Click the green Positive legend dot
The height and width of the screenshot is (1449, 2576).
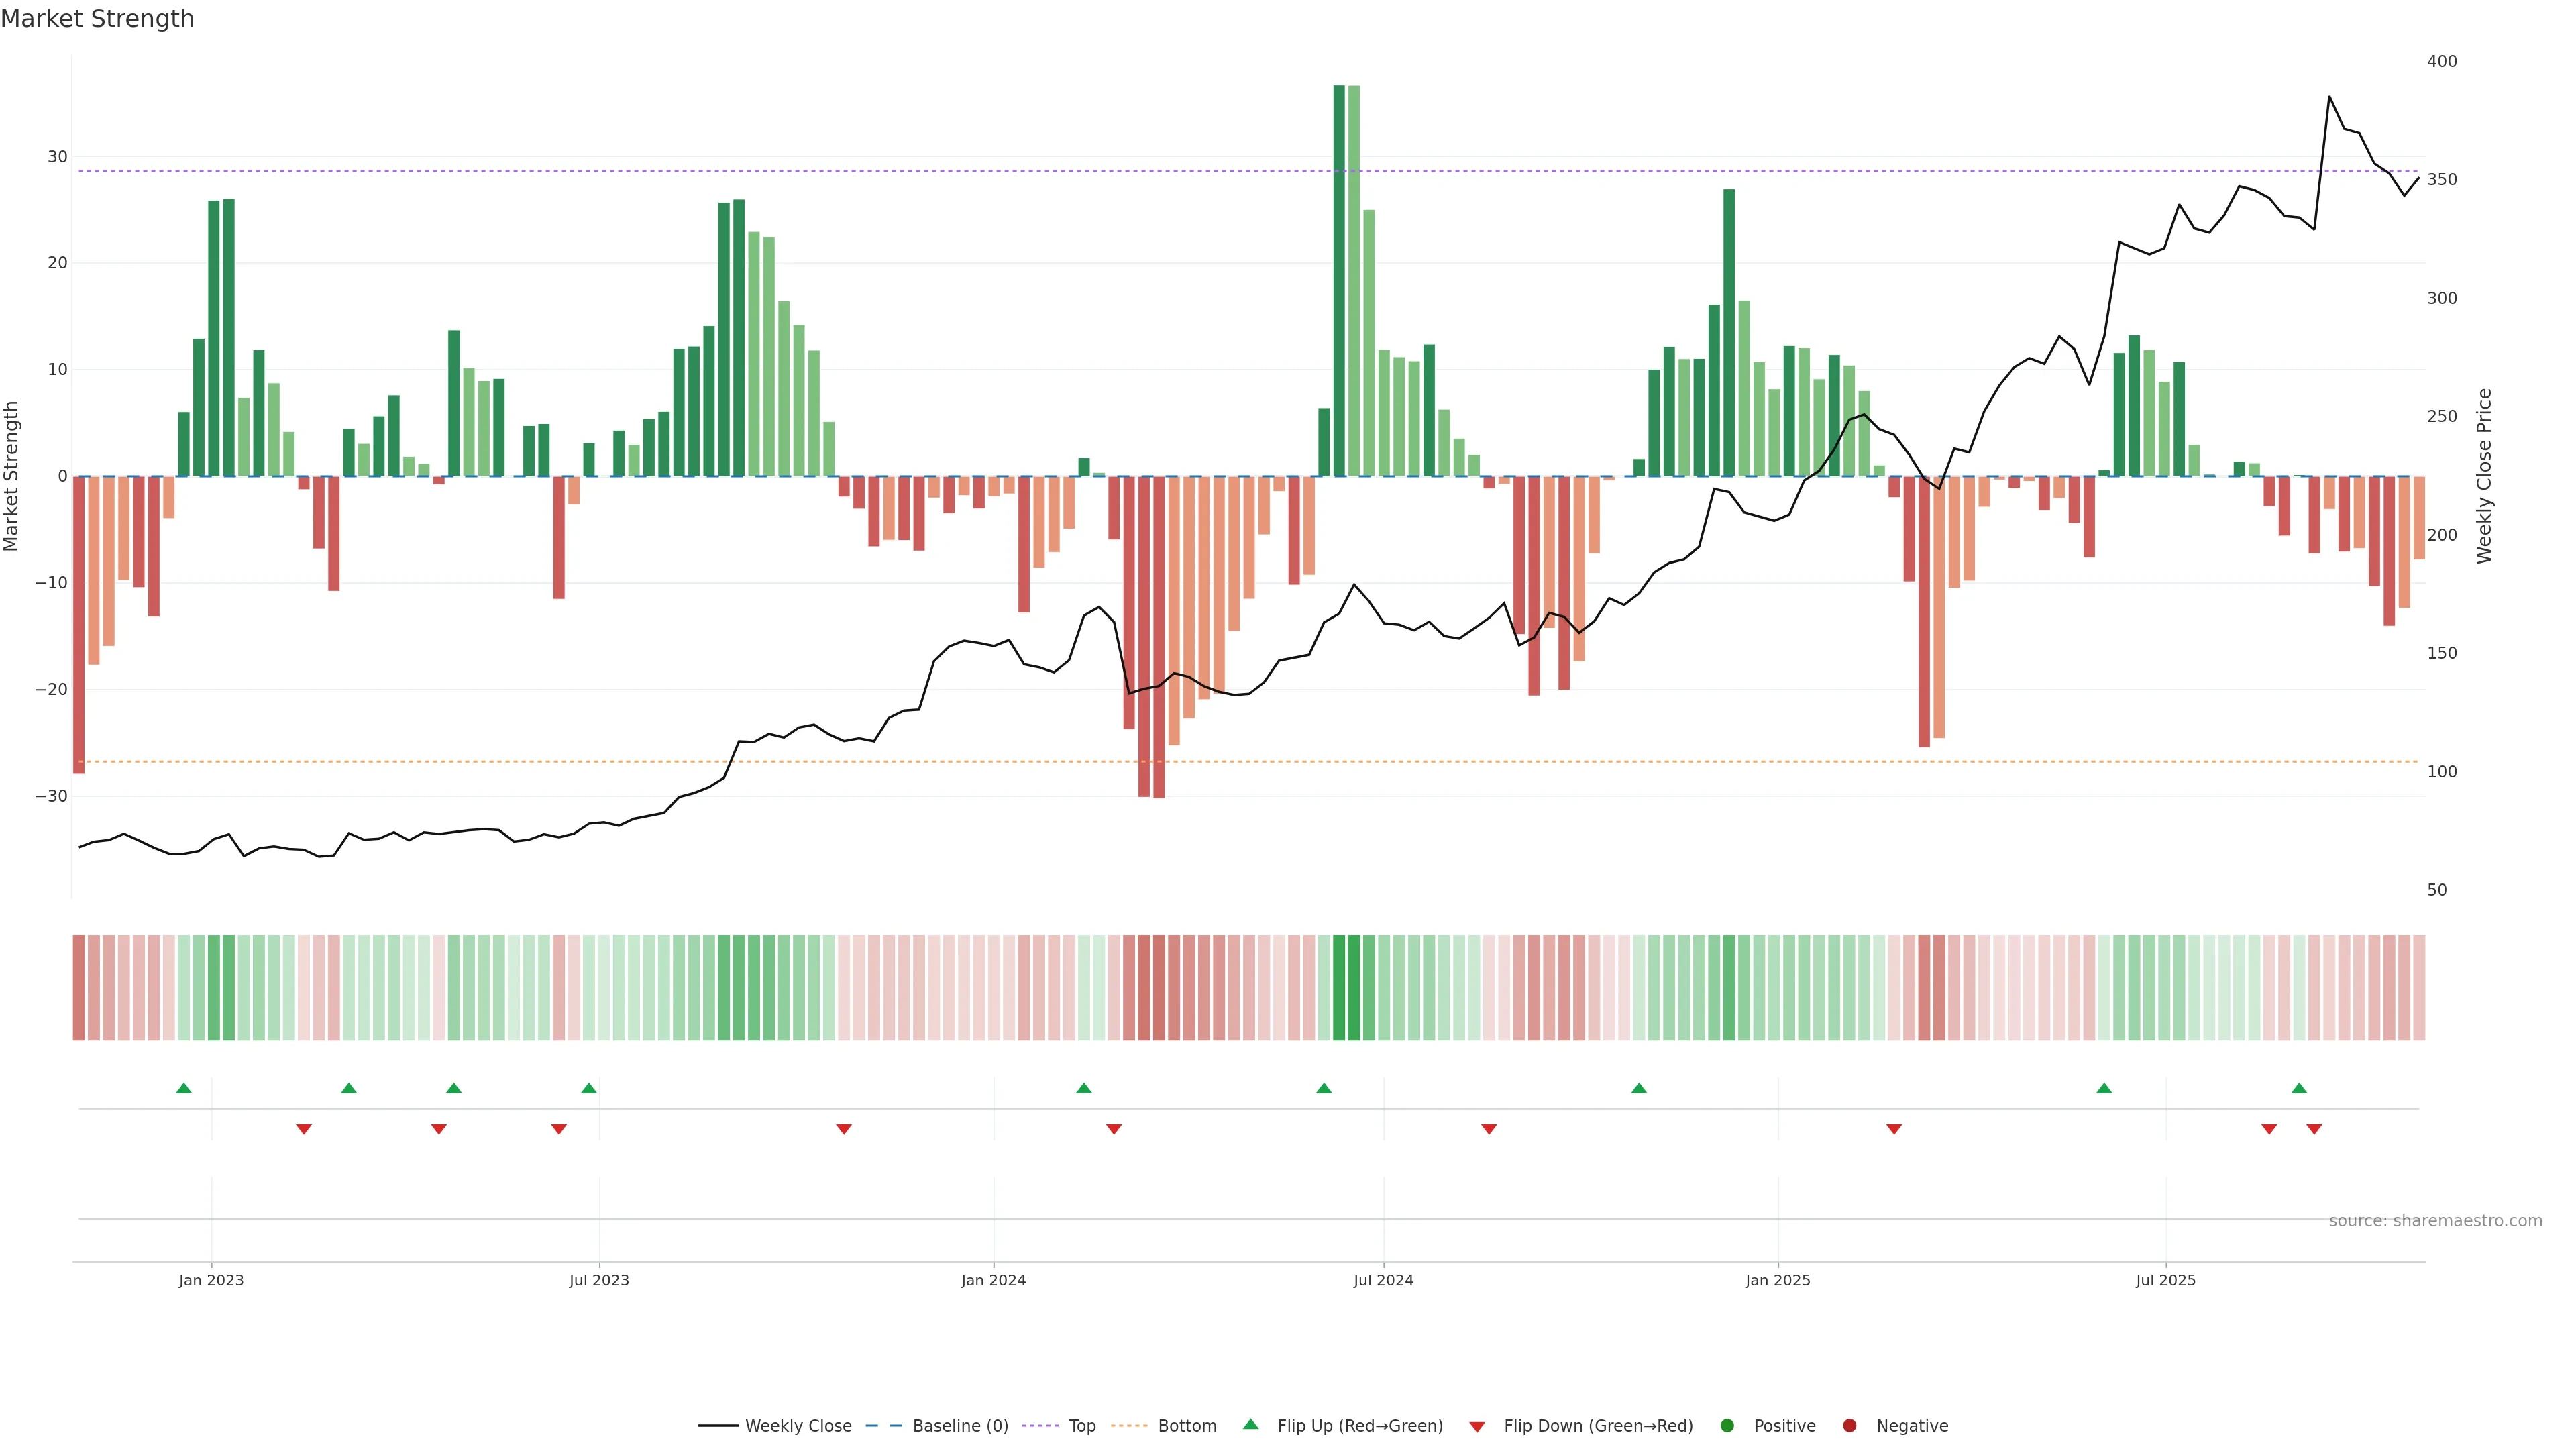tap(1727, 1426)
